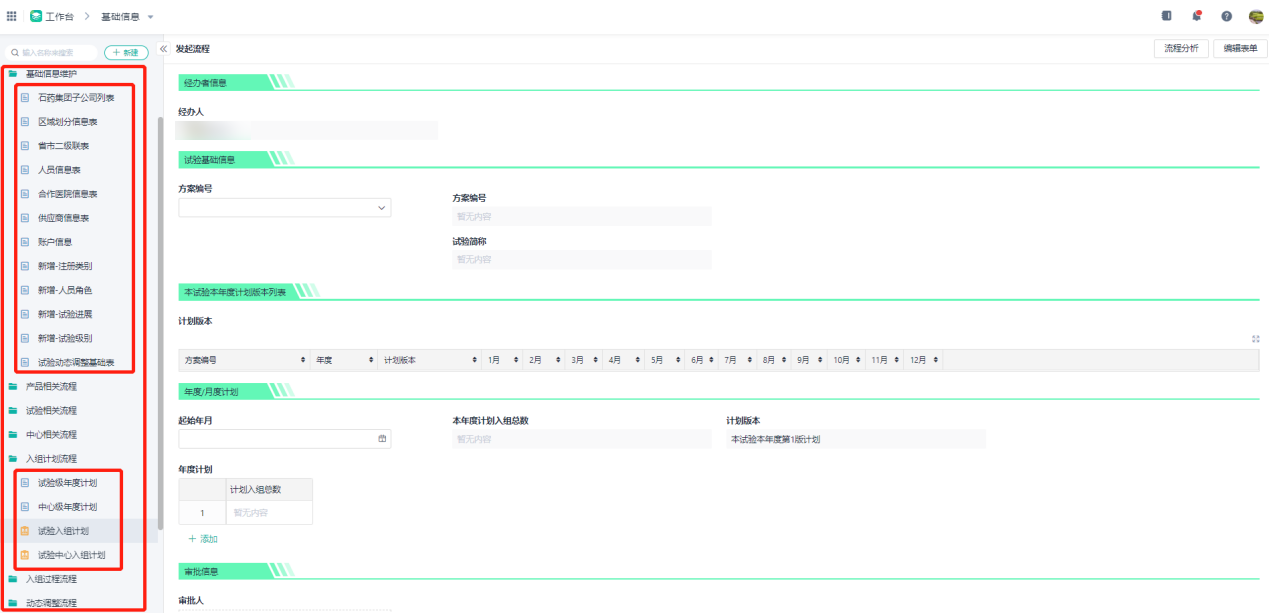Click the 流程分析 button
1269x613 pixels.
1181,49
